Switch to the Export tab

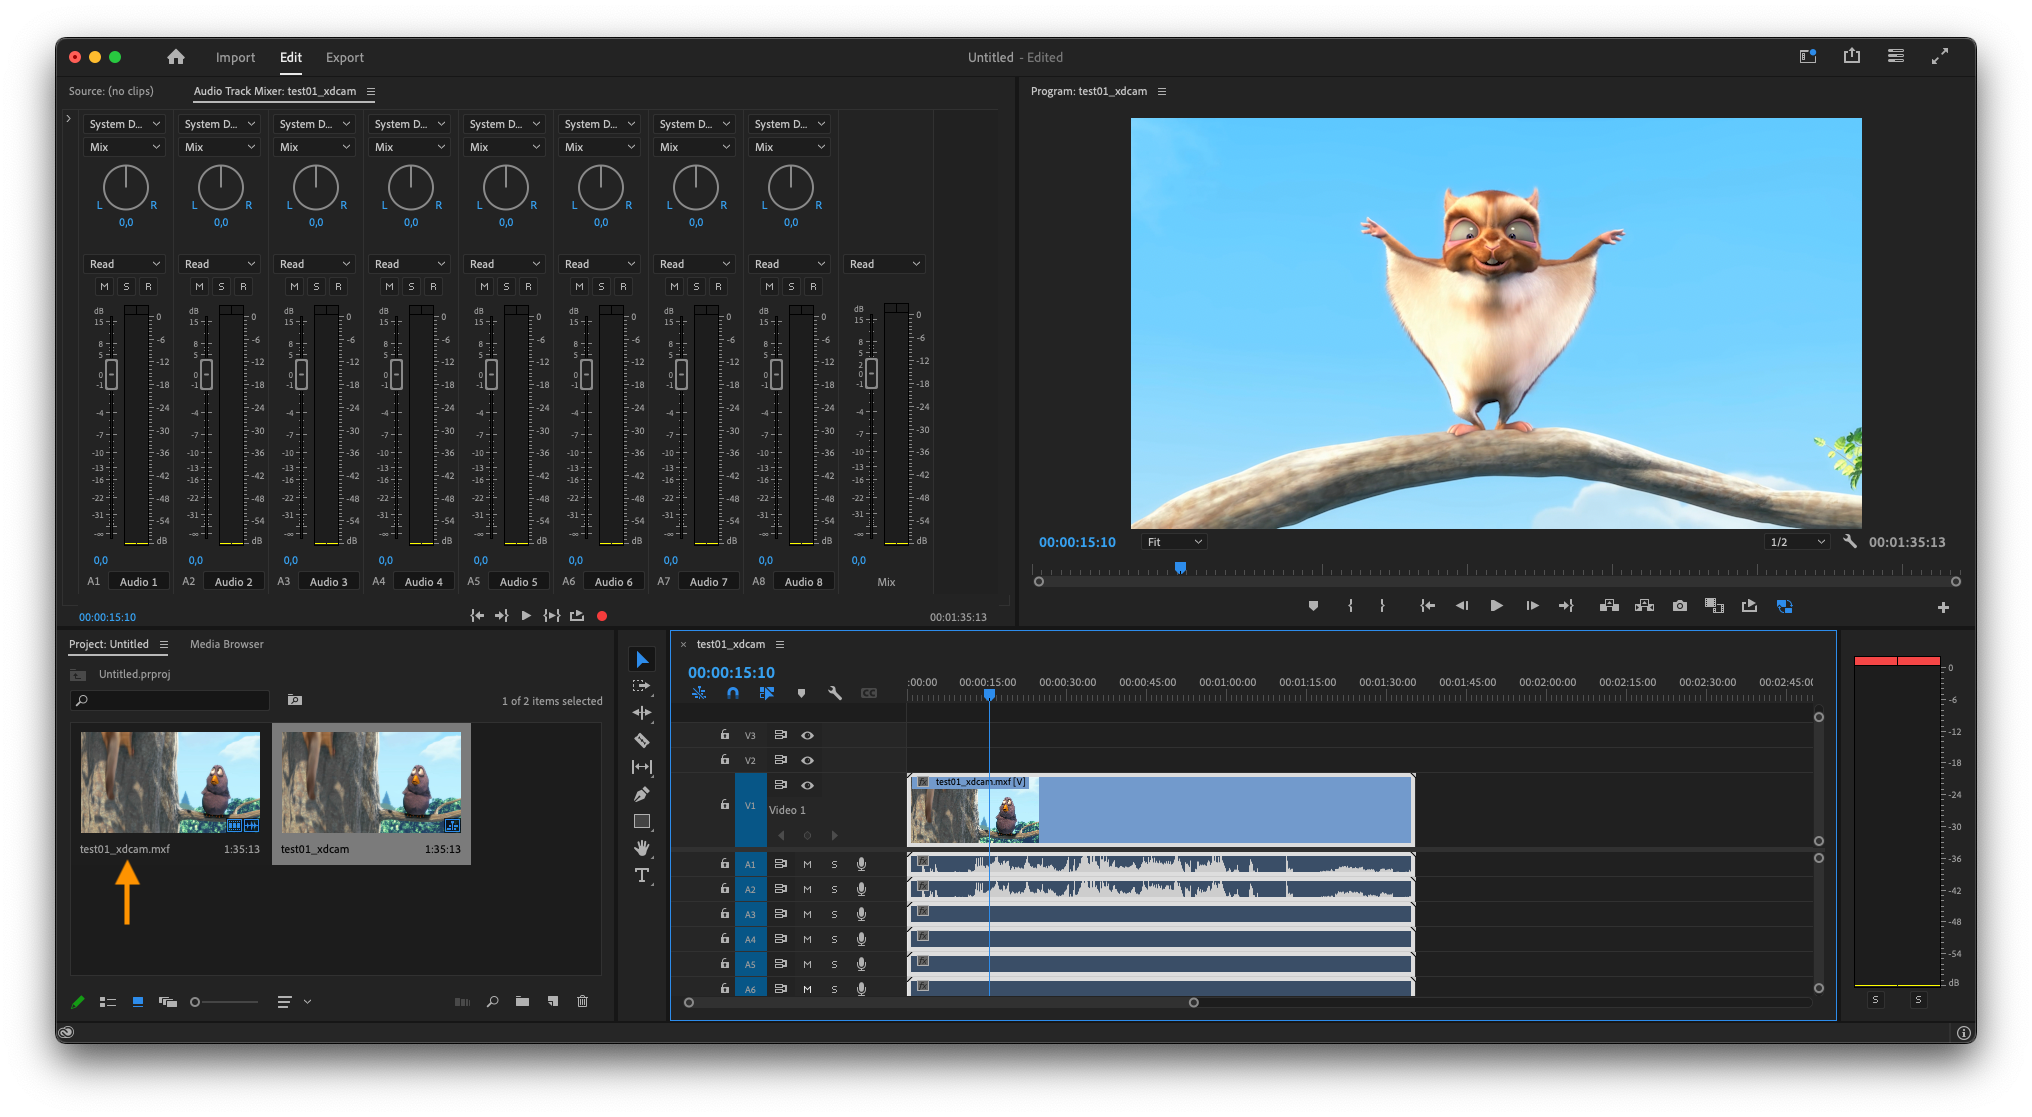[x=345, y=57]
